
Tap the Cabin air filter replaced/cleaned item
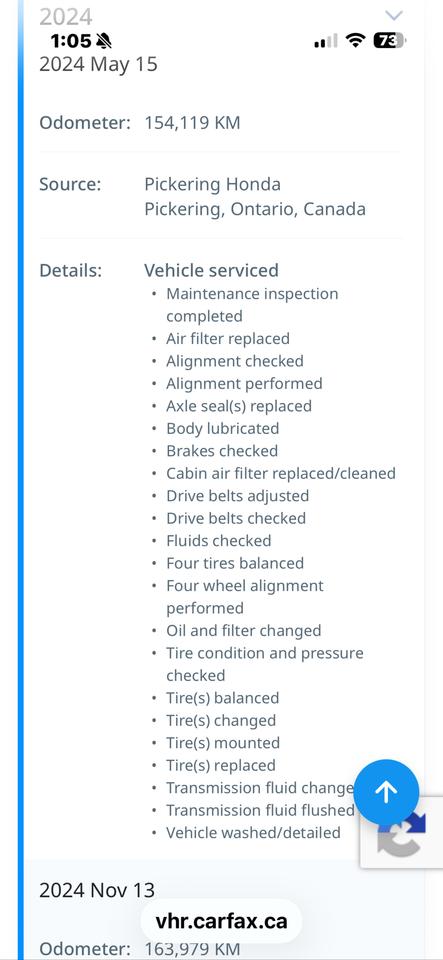click(281, 473)
